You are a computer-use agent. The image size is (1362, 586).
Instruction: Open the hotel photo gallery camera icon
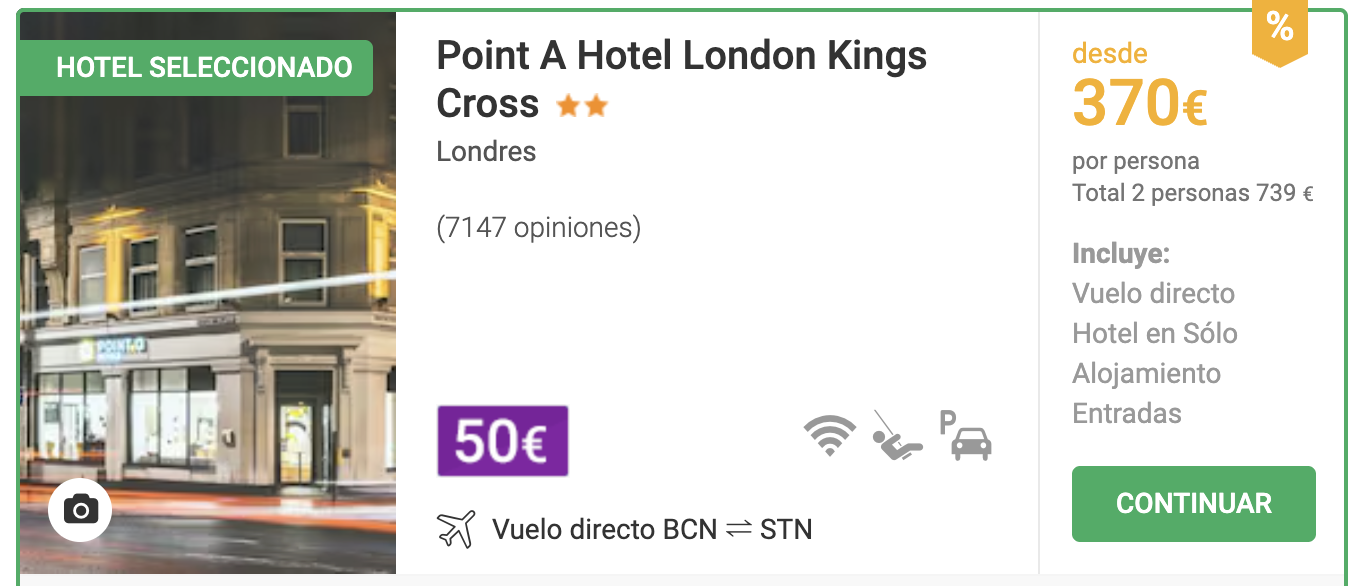point(80,510)
